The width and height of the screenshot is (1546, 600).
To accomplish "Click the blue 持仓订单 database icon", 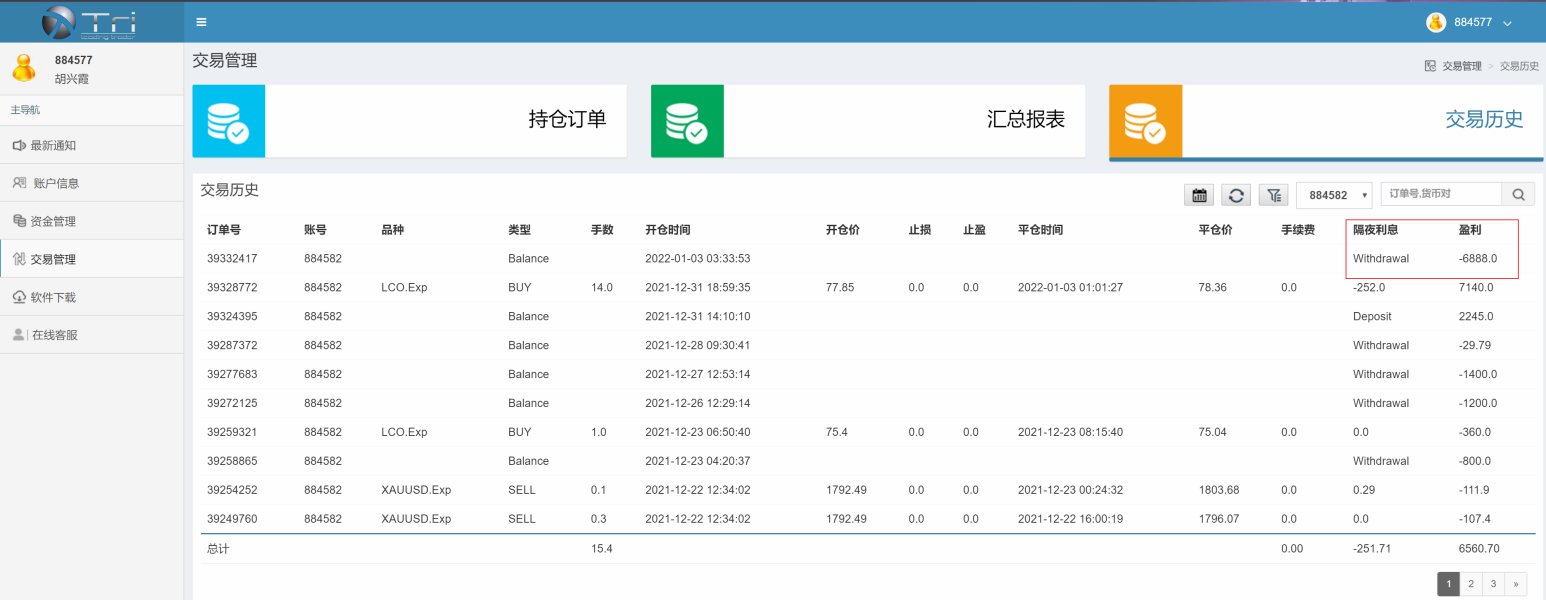I will pos(229,121).
